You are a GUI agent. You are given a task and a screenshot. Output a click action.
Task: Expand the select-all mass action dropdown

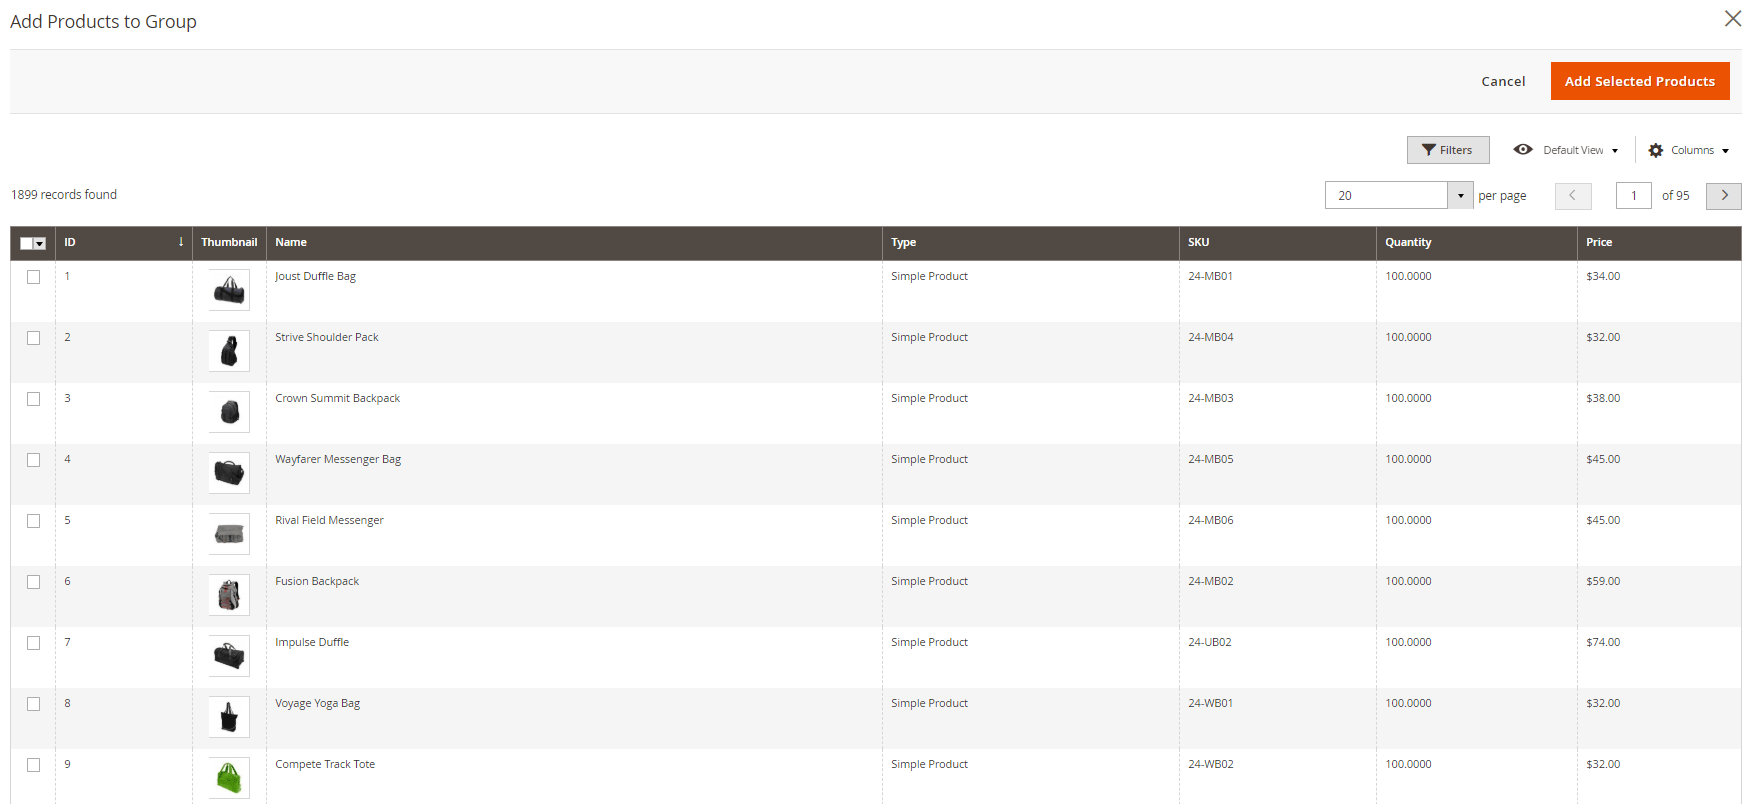40,244
